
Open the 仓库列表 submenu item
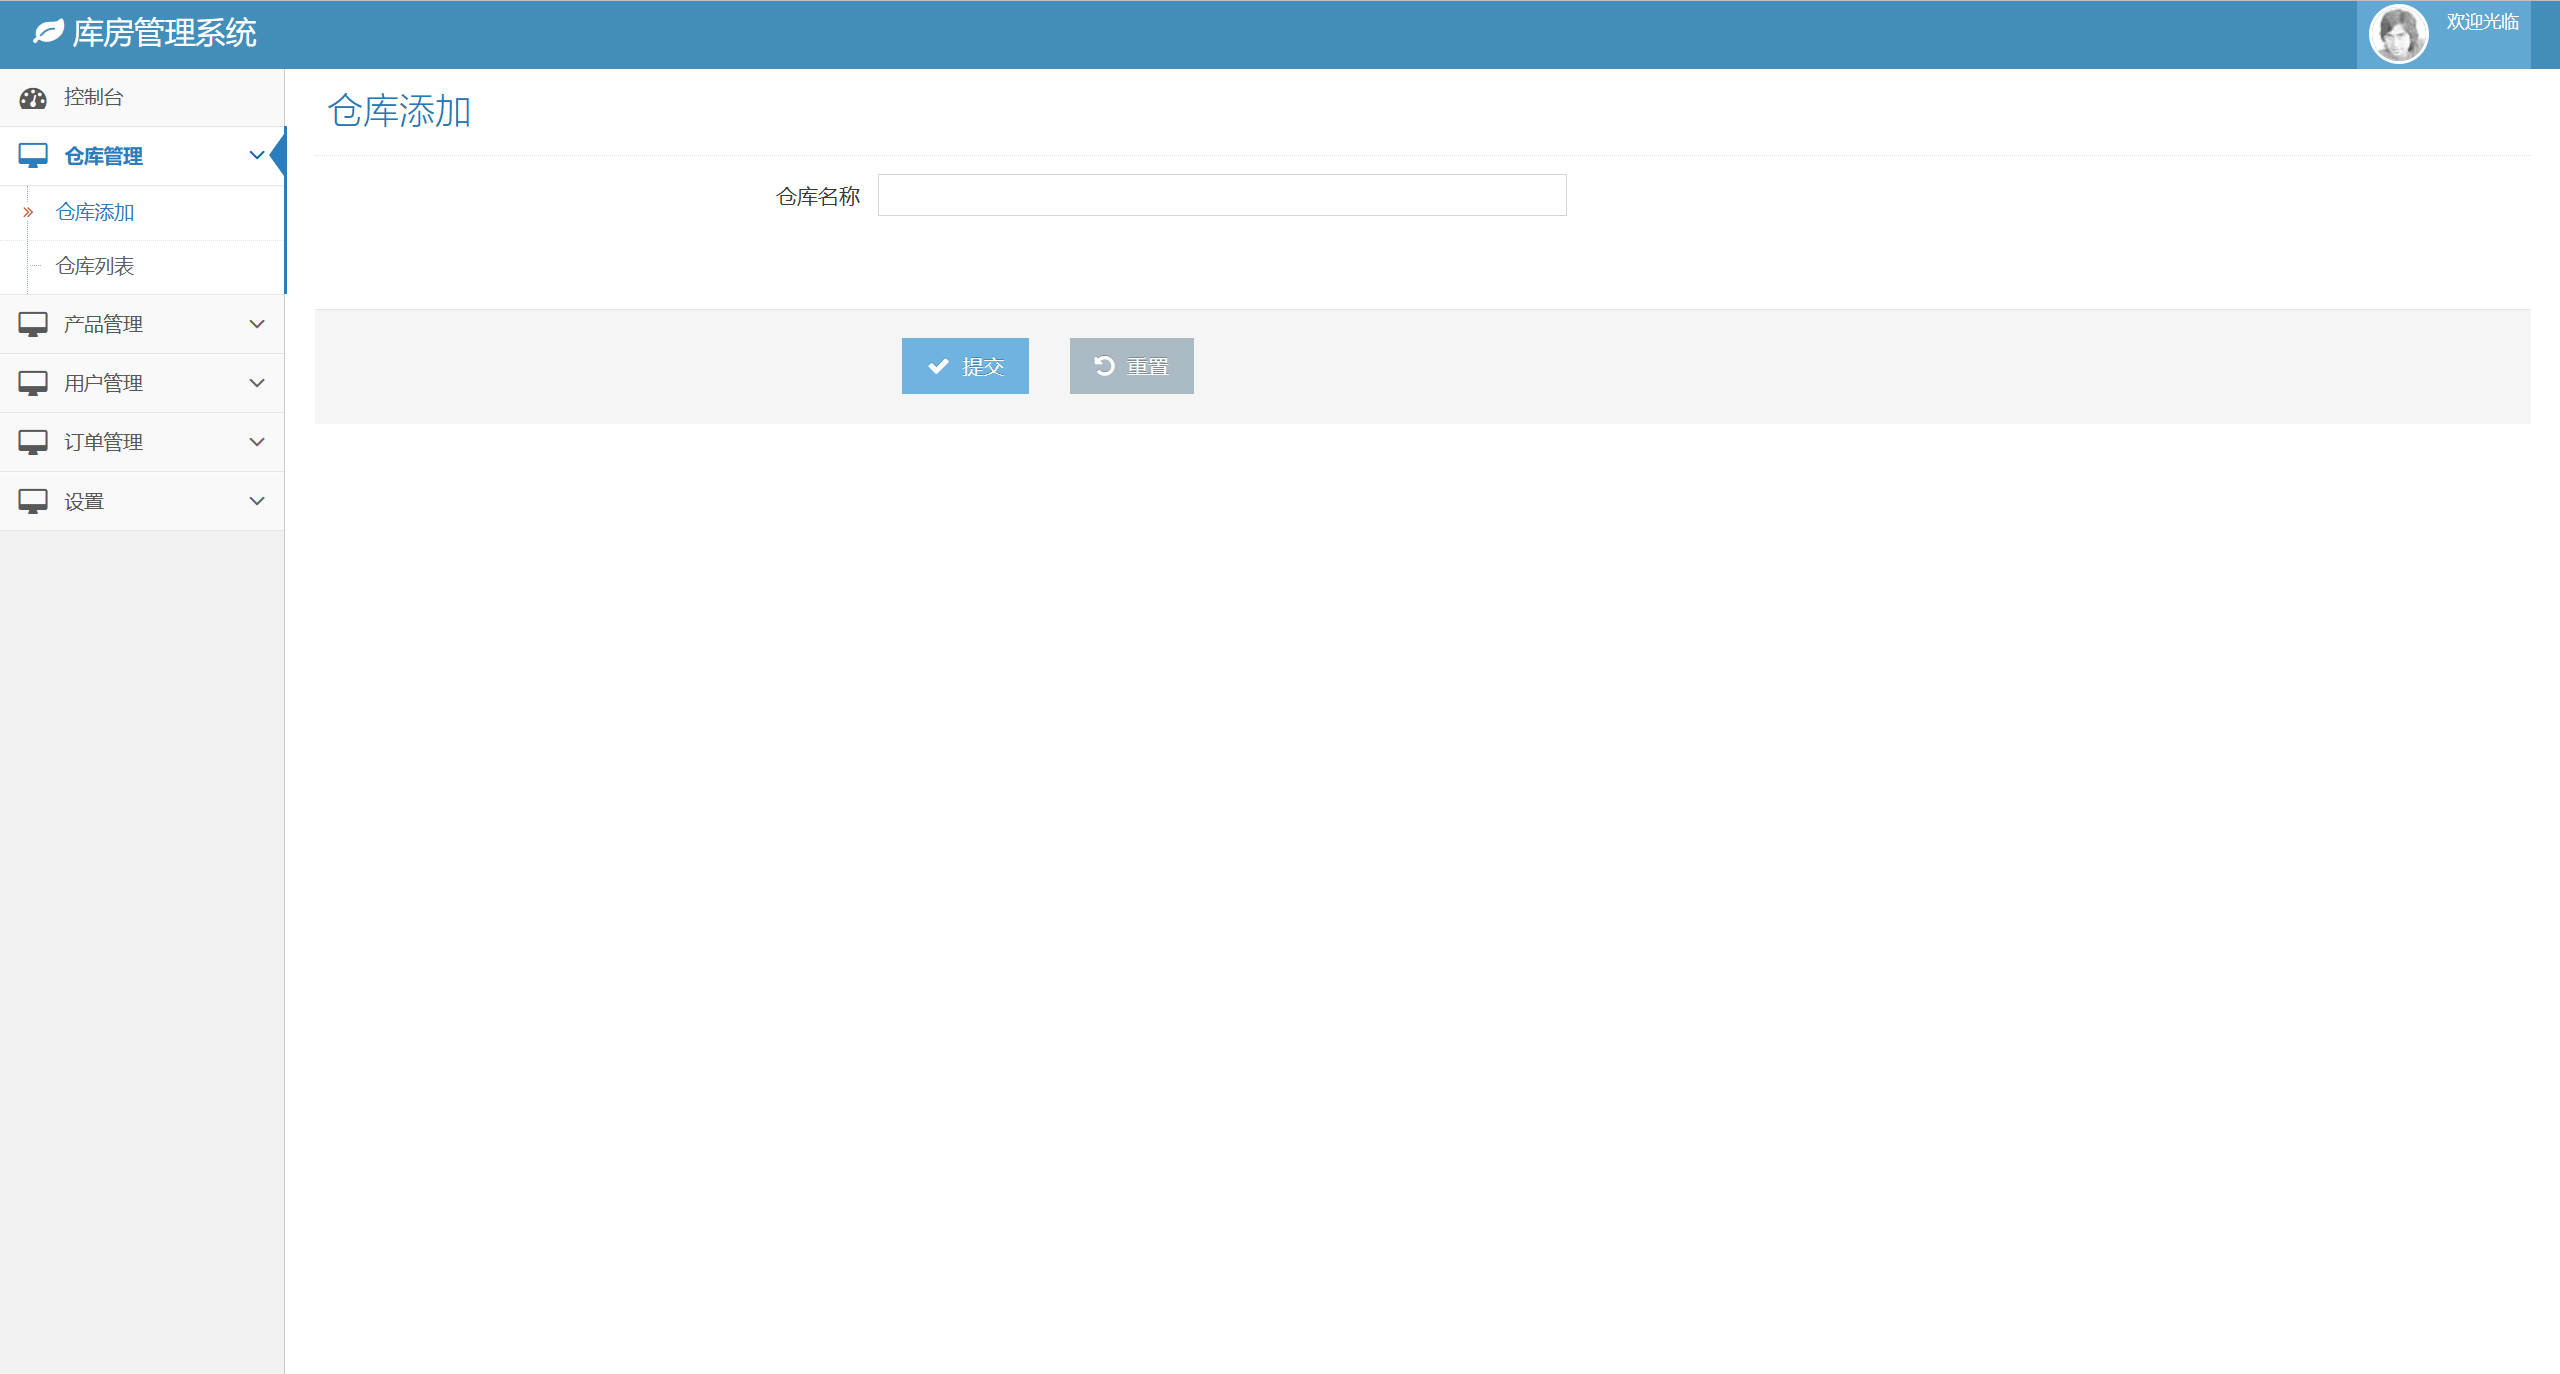(x=95, y=266)
